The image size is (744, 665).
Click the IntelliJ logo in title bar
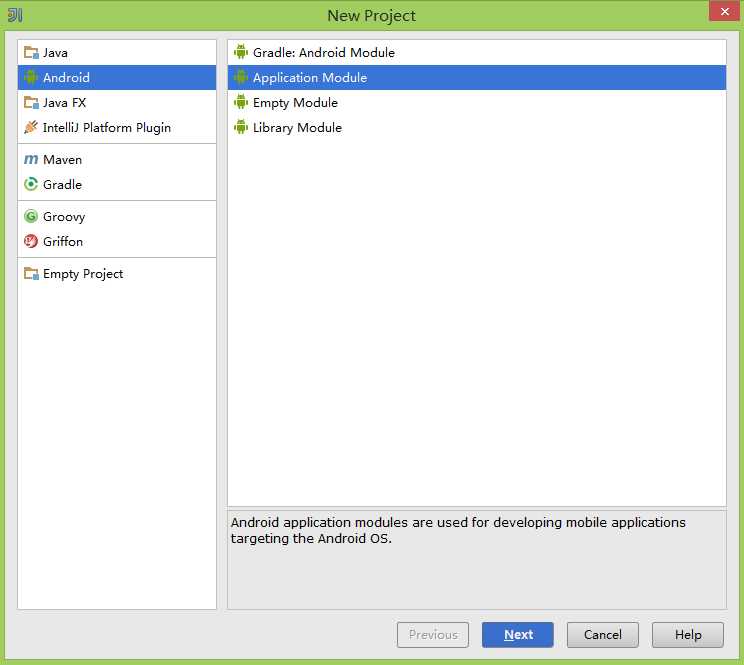(x=15, y=15)
